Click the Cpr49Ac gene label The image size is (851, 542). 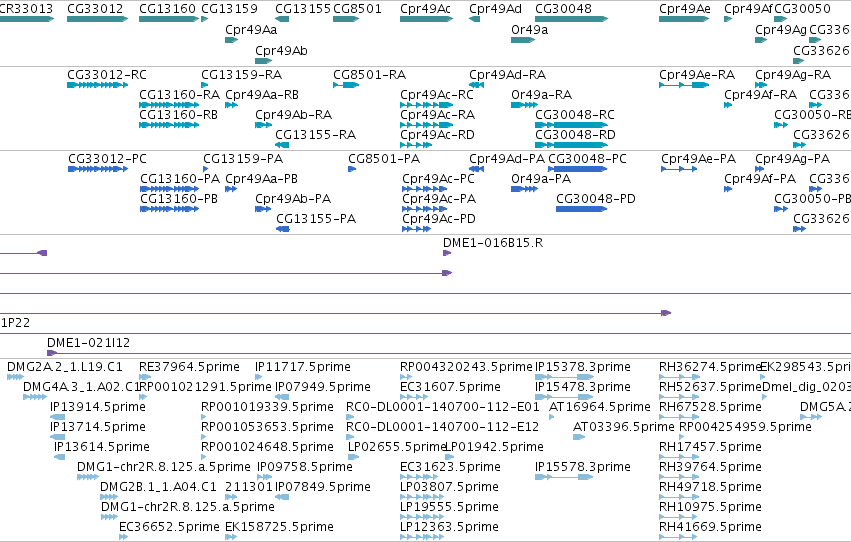click(426, 9)
